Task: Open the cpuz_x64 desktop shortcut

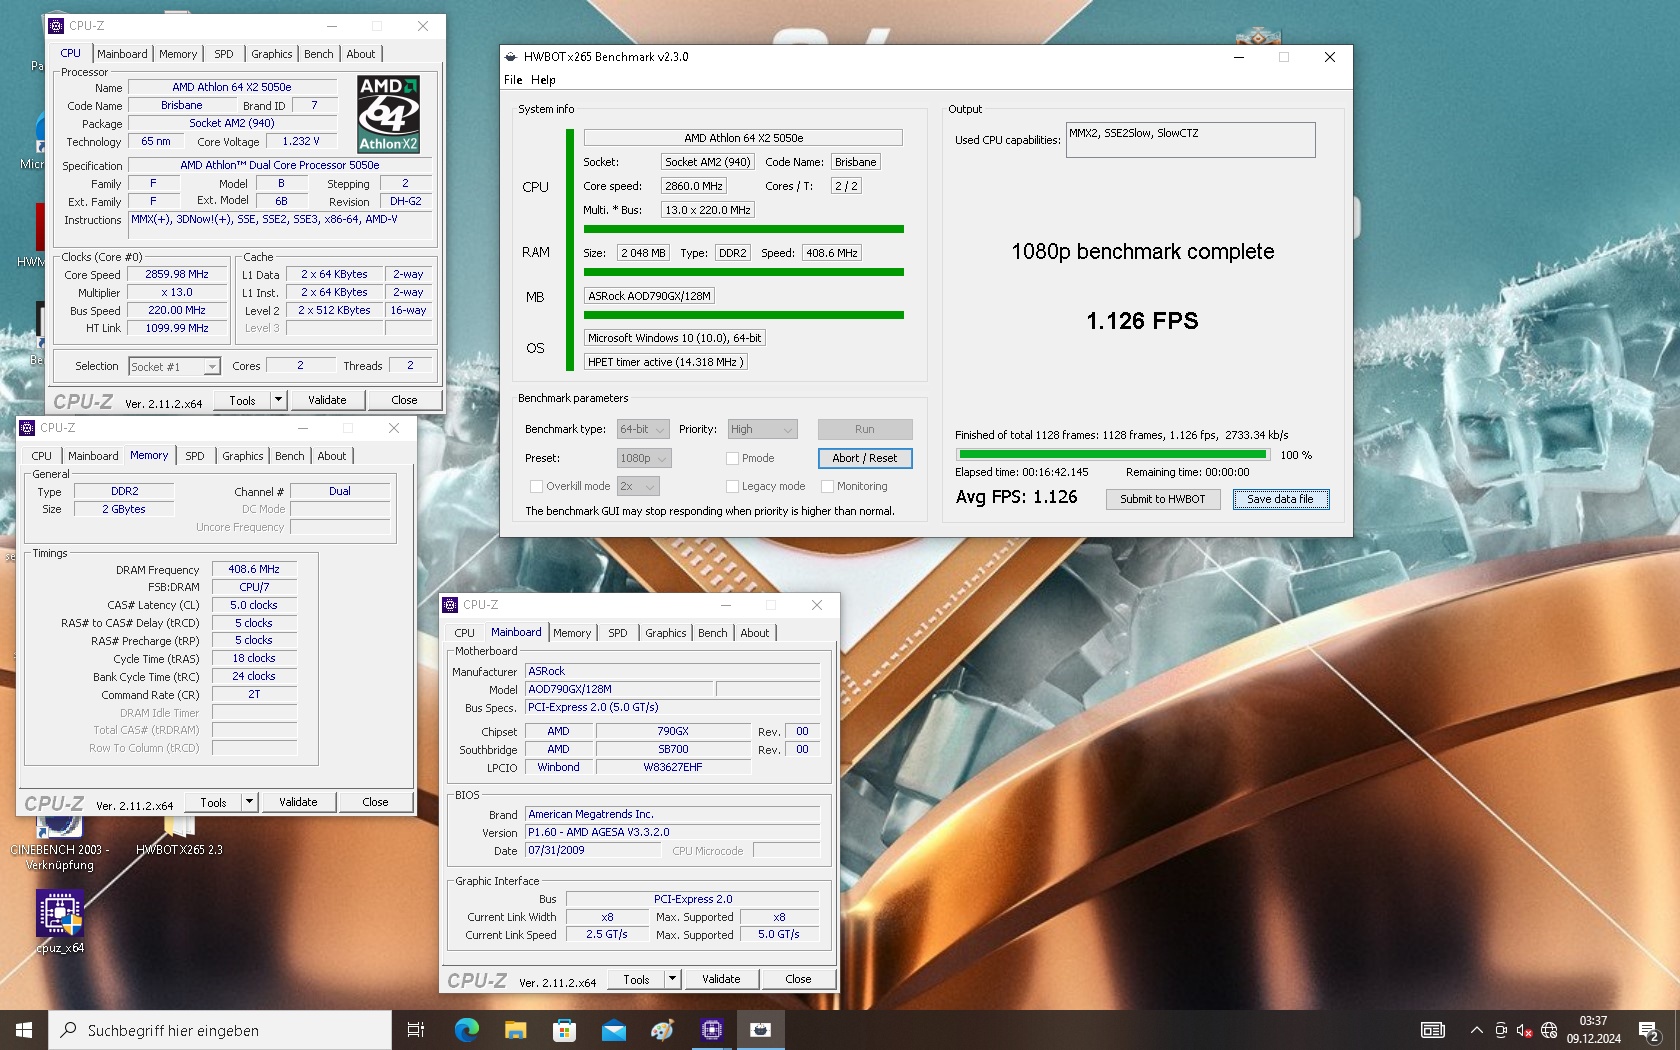Action: pos(60,920)
